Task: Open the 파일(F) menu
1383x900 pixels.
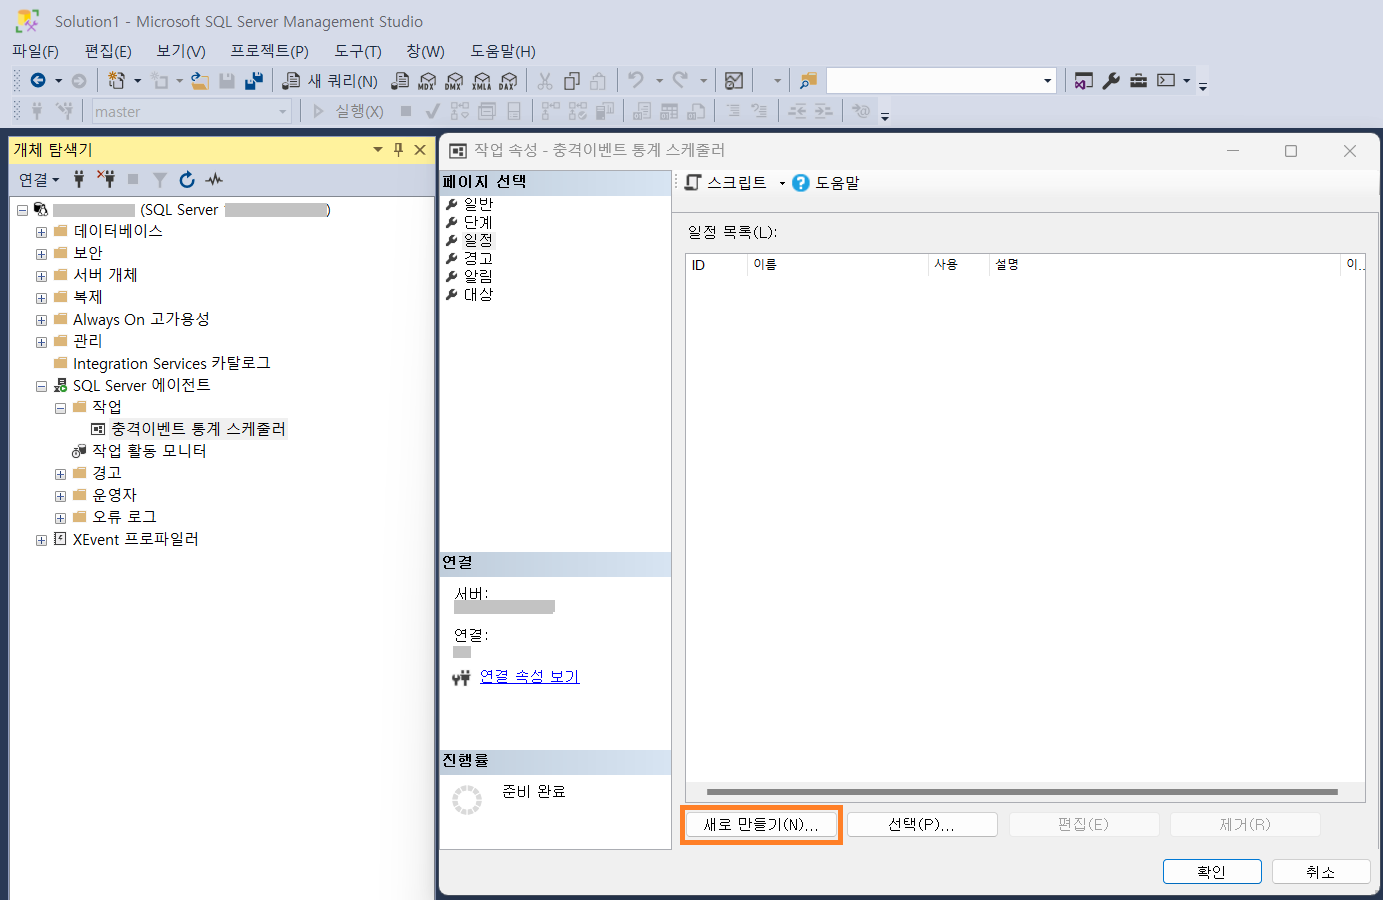Action: pos(35,51)
